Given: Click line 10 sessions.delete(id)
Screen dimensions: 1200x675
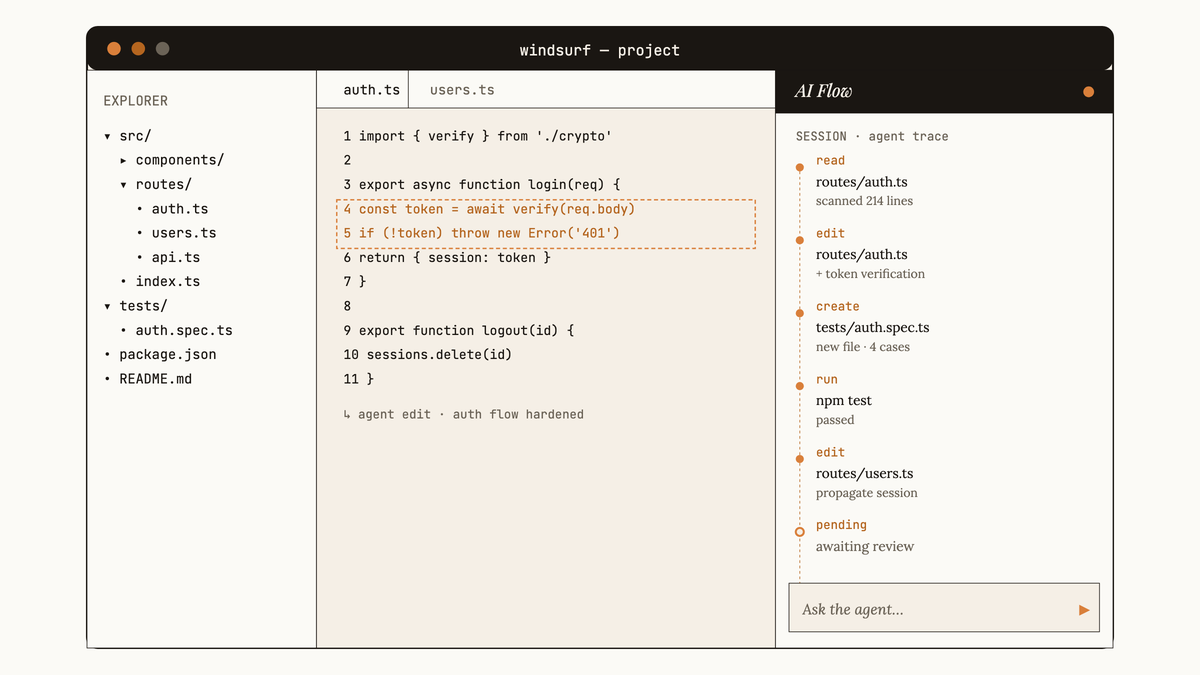Looking at the screenshot, I should click(x=428, y=354).
